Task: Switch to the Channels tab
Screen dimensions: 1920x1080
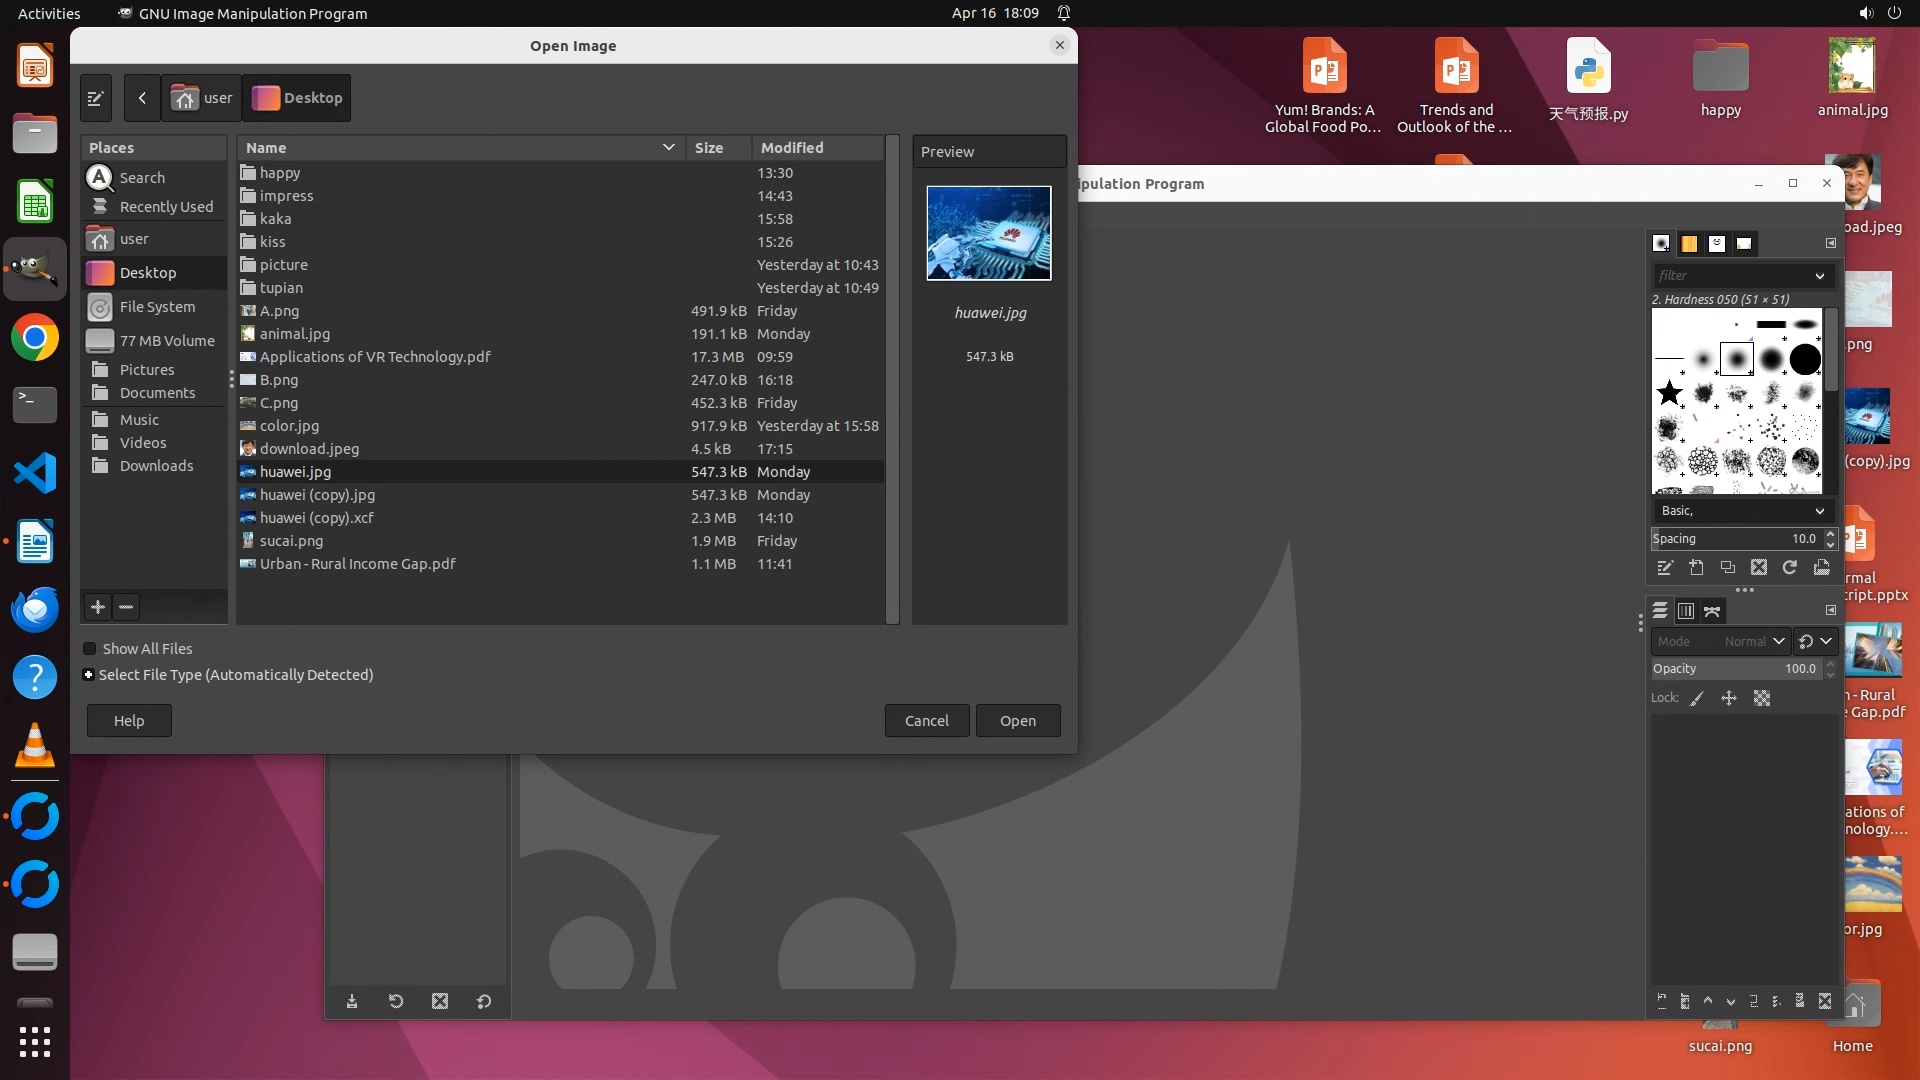Action: (1686, 611)
